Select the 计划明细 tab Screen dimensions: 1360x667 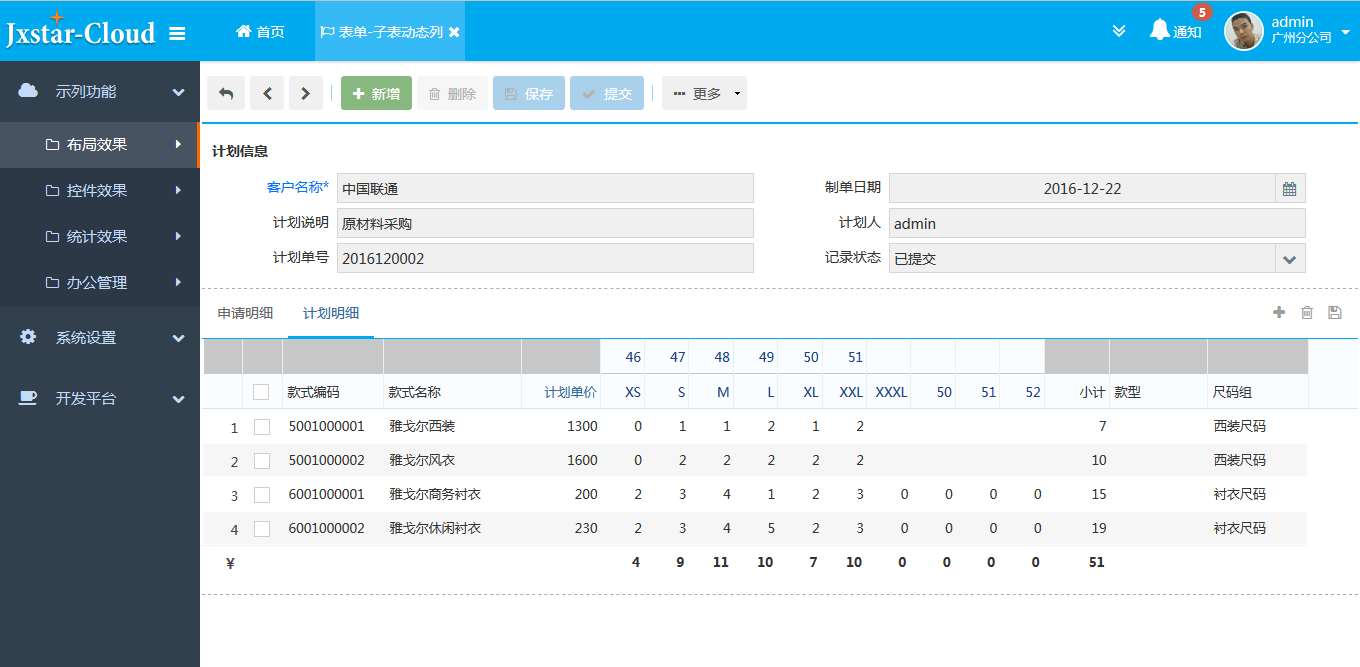tap(331, 313)
